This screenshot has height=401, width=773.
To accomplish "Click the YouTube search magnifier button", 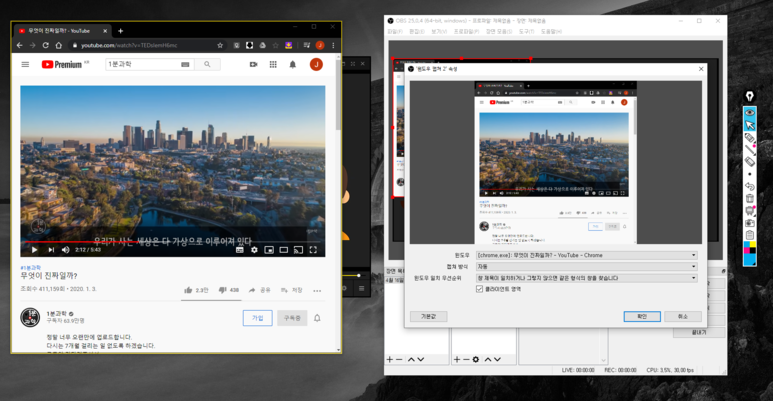I will pos(208,65).
